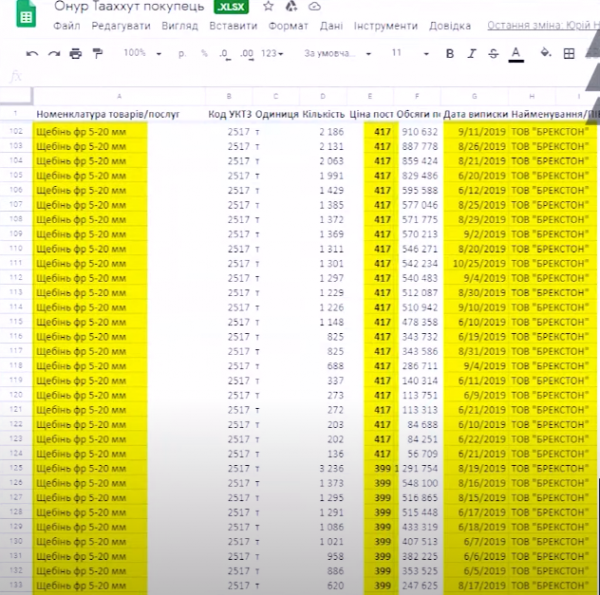
Task: Open the text color picker
Action: pos(516,54)
